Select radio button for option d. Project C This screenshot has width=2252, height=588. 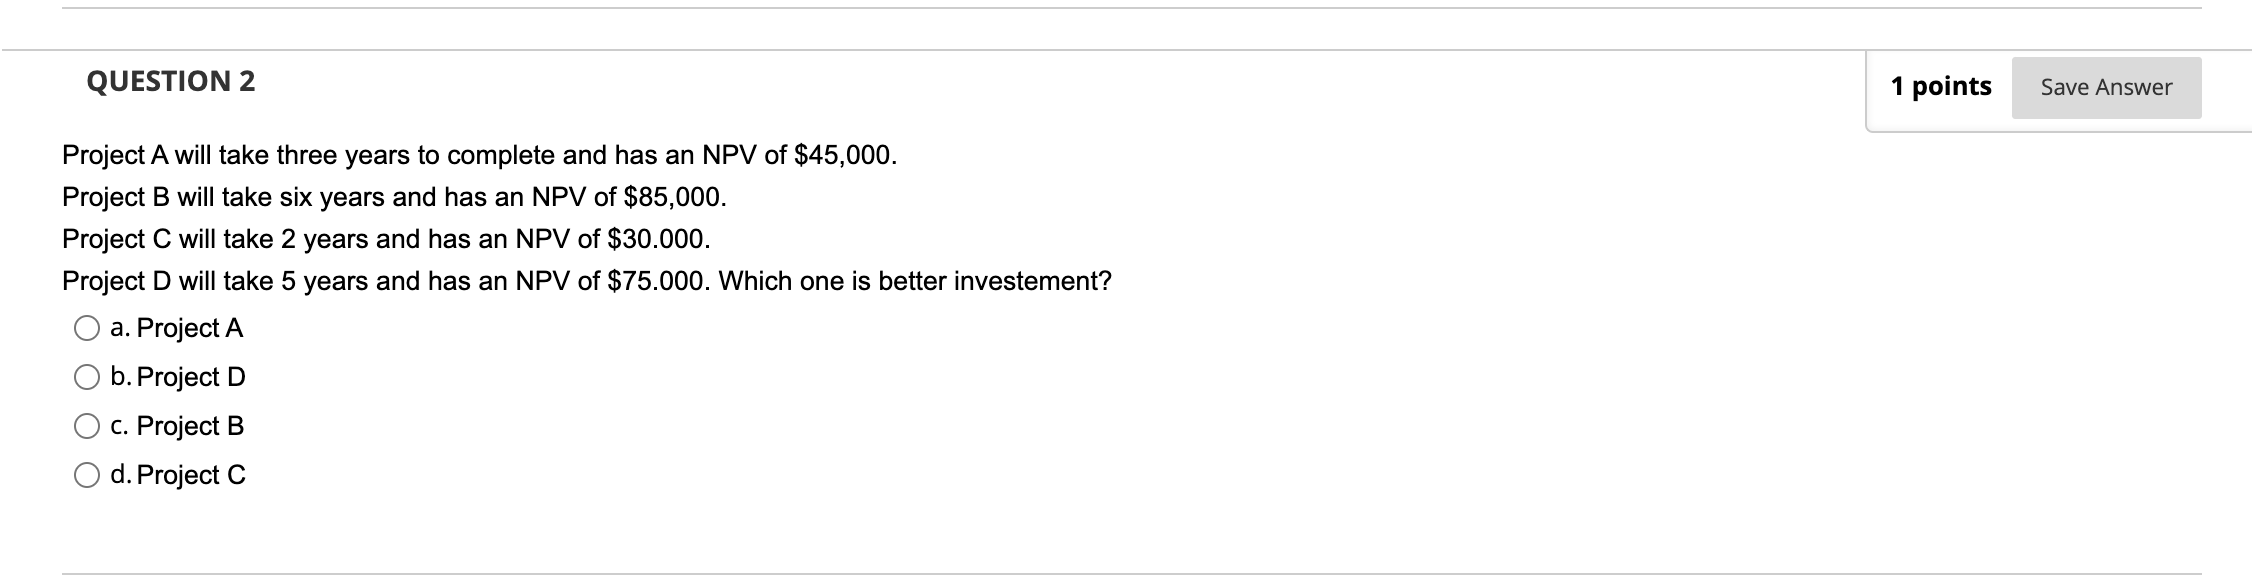coord(86,474)
